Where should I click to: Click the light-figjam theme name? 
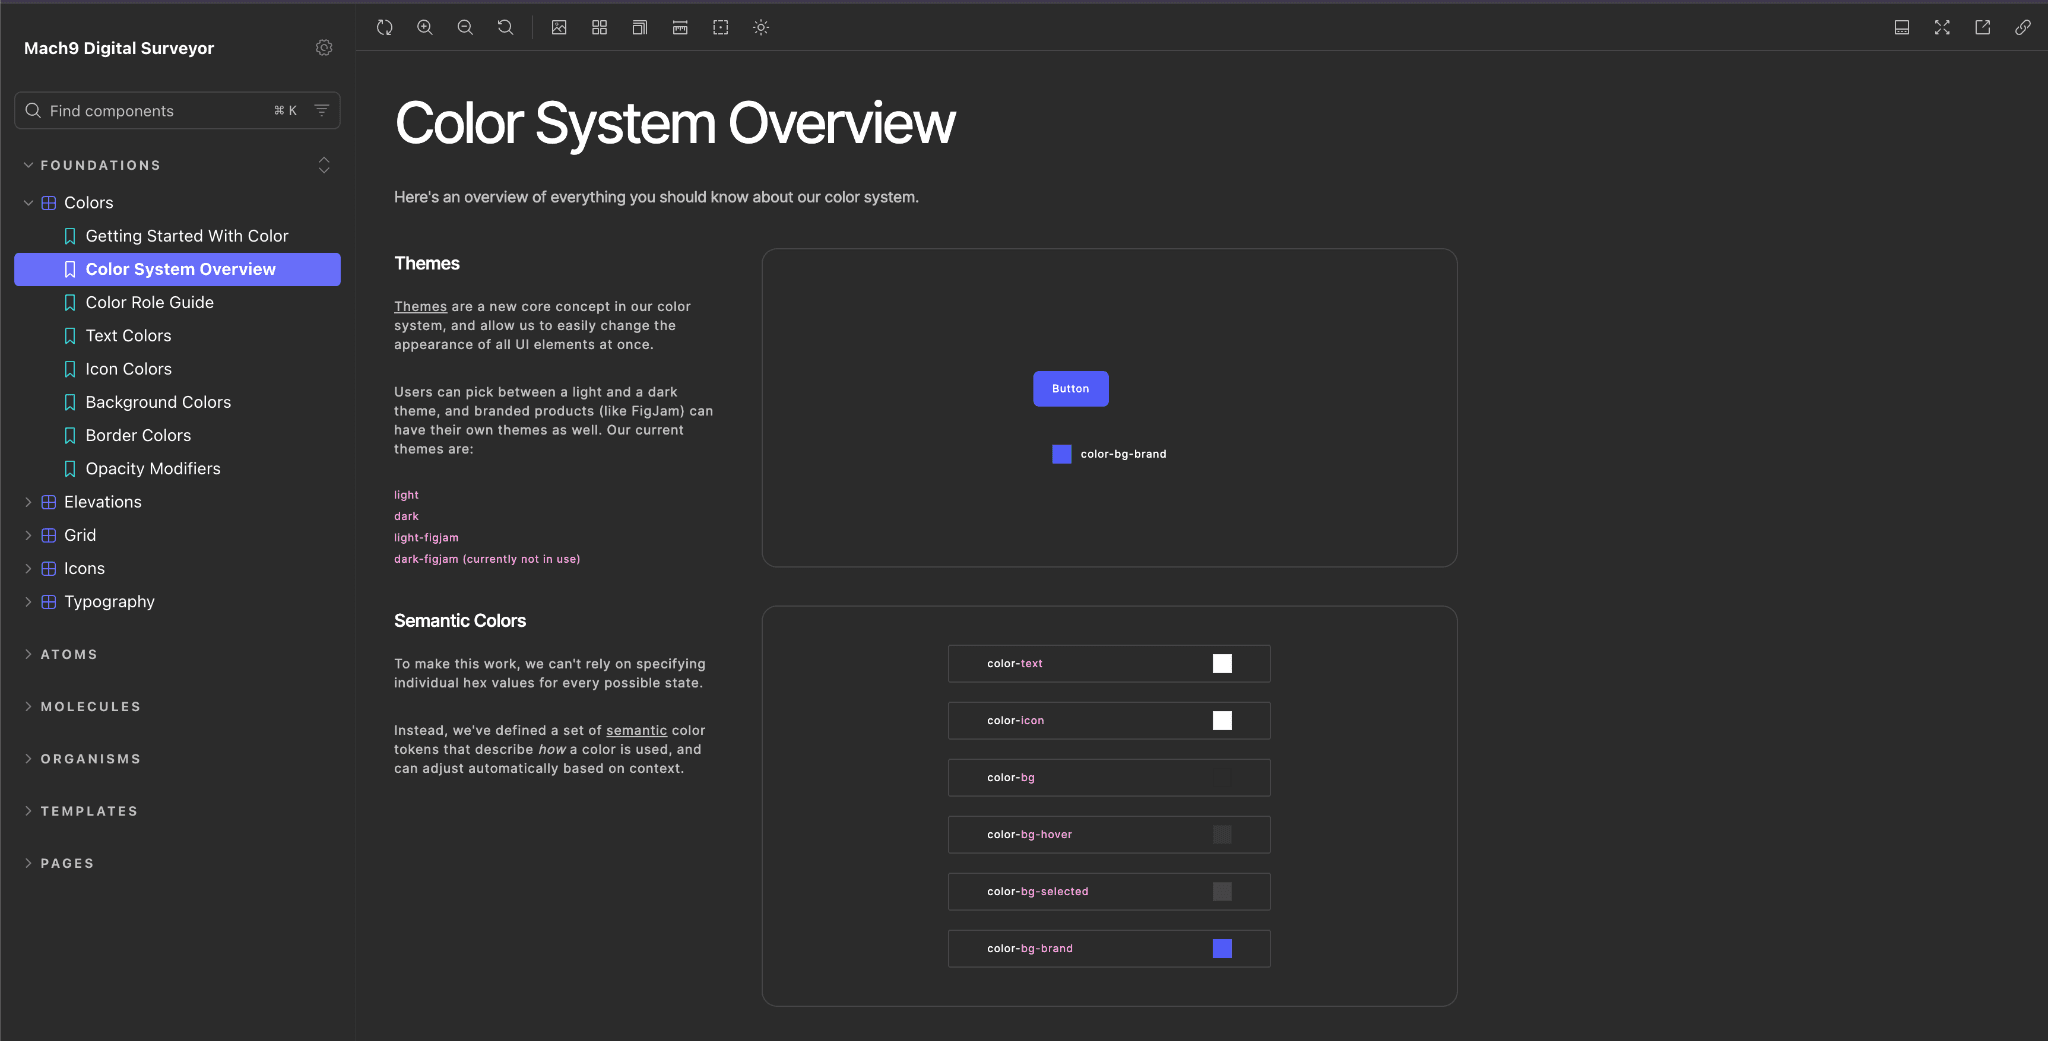point(426,538)
